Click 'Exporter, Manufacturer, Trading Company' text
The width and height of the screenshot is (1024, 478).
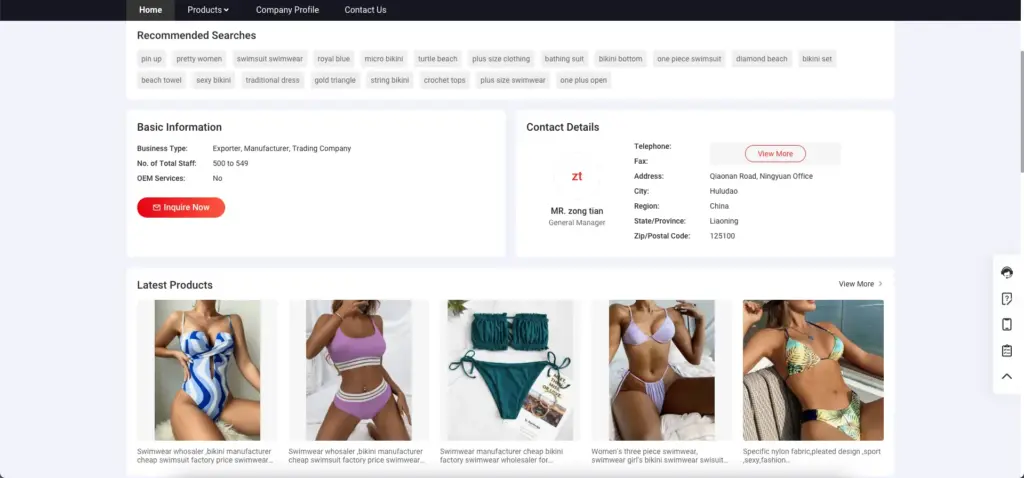click(x=282, y=148)
